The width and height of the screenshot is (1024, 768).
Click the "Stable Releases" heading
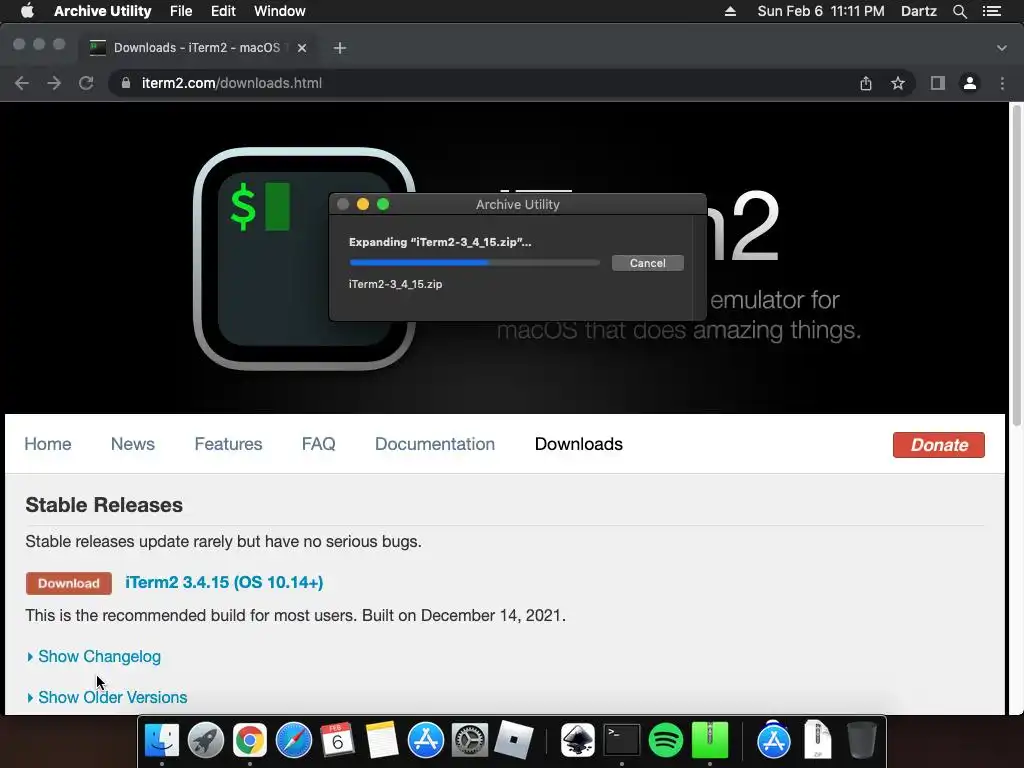point(104,505)
